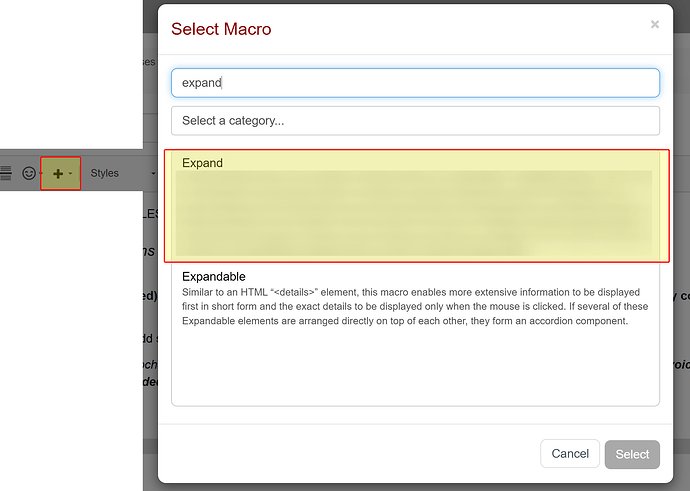Click the 'Expandable' title in results
Screen dimensions: 690x491
point(213,276)
